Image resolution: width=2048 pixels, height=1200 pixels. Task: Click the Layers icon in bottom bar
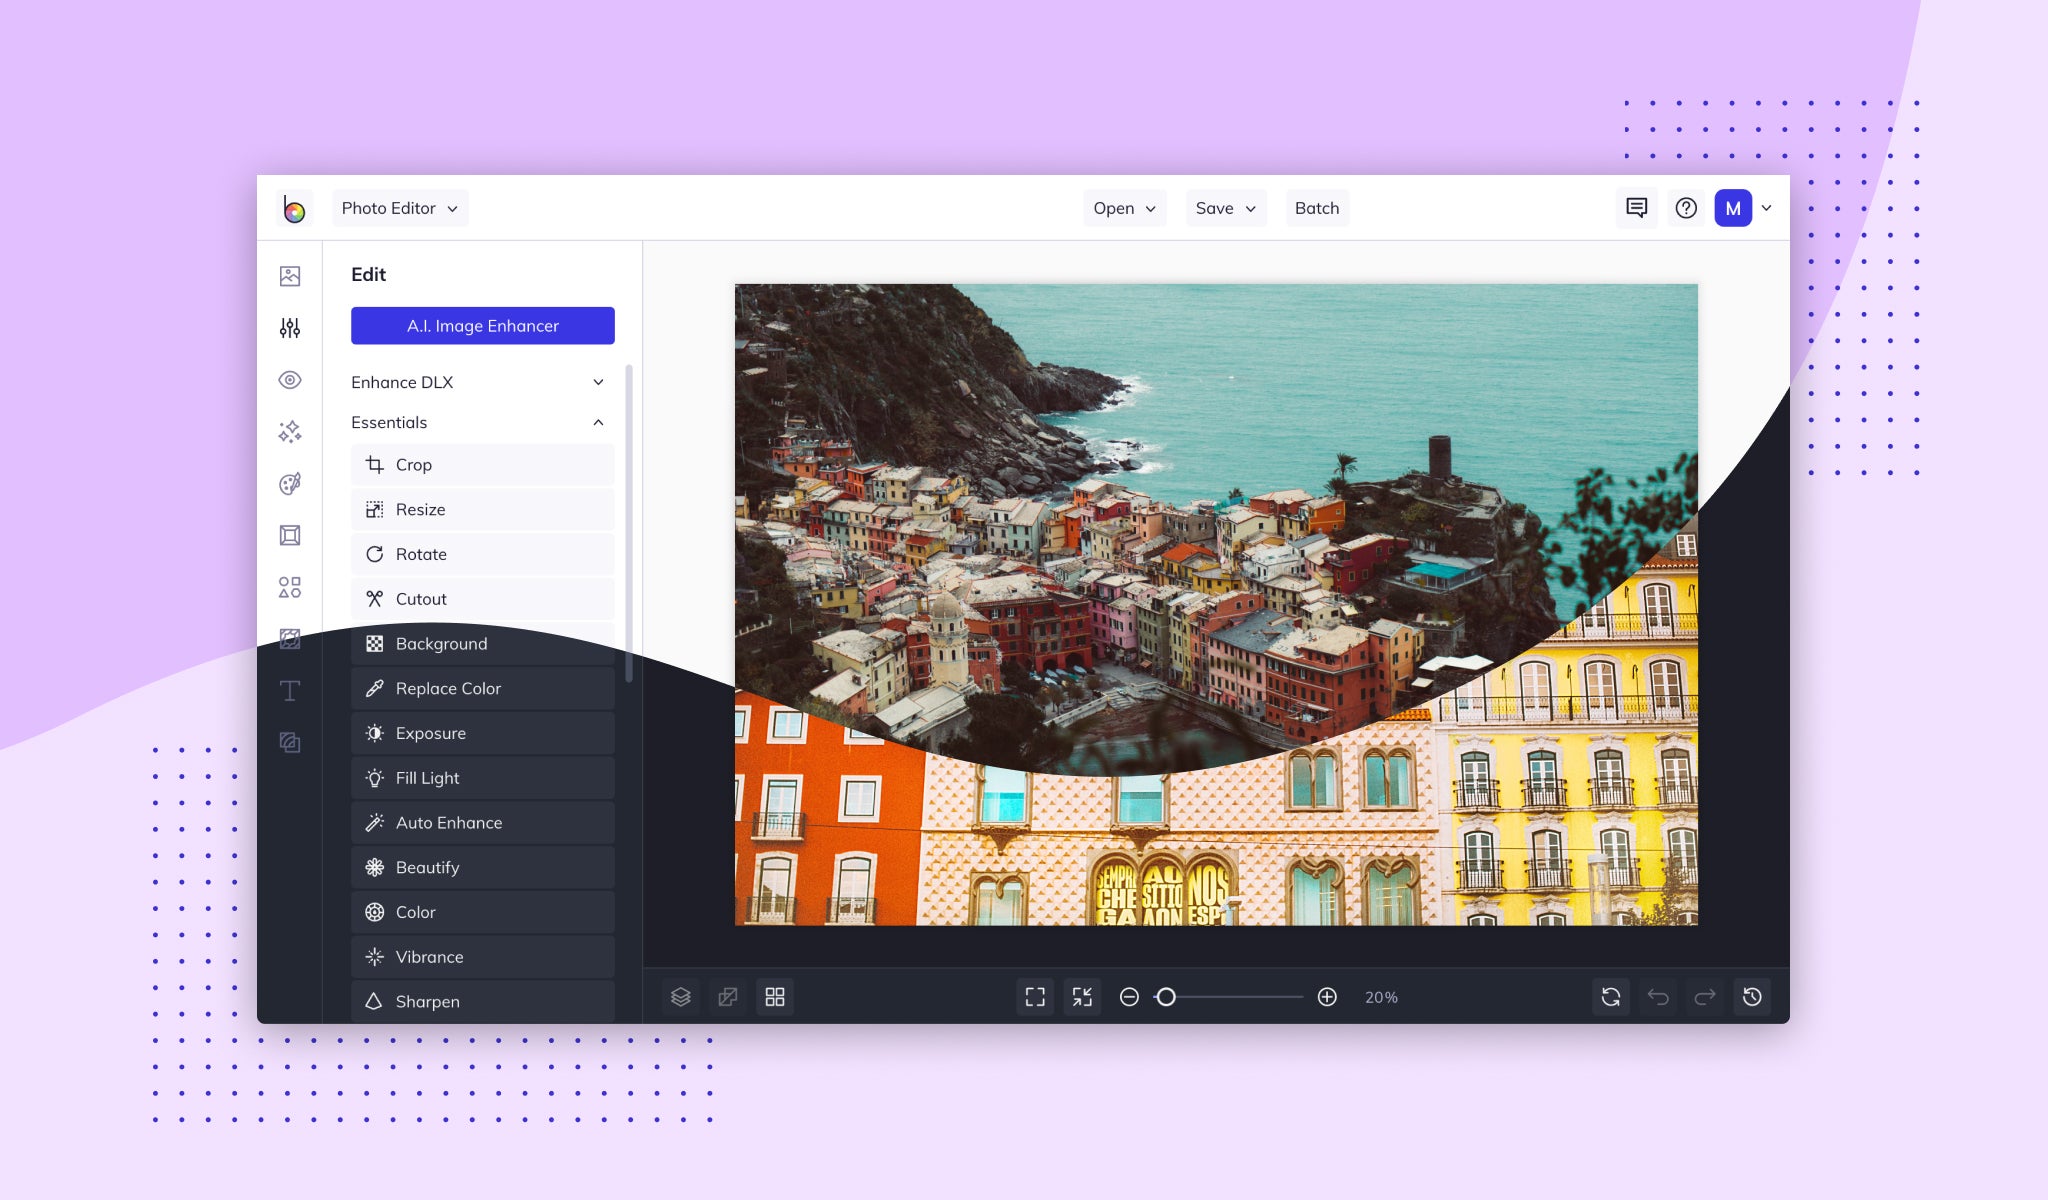tap(681, 997)
